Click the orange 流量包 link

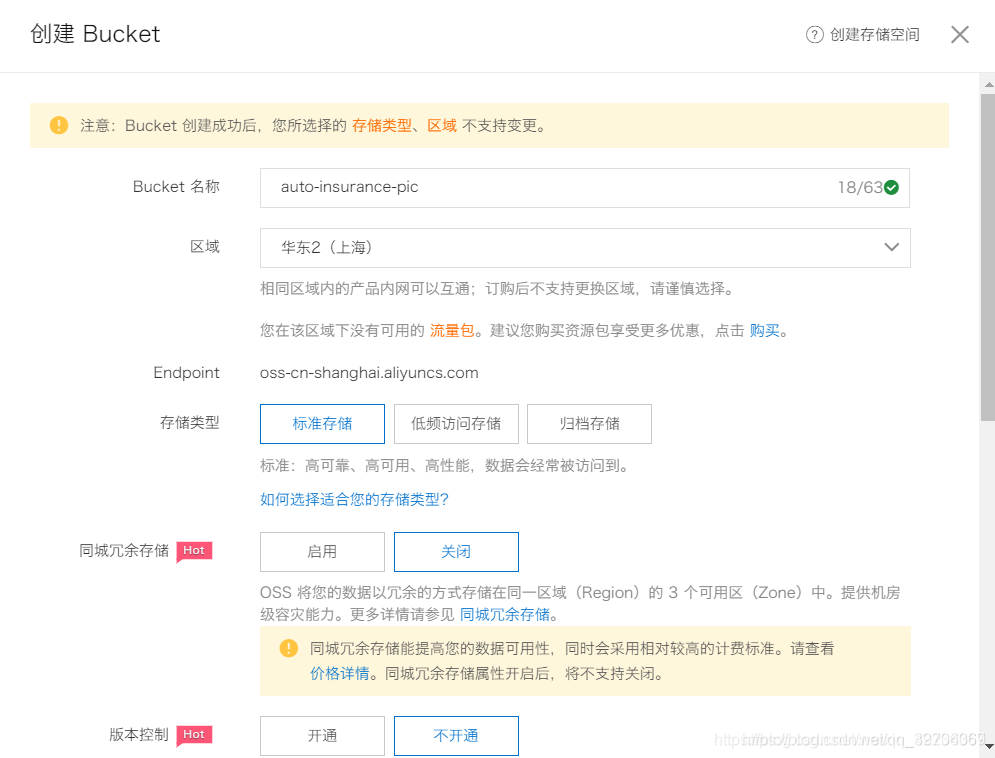(452, 330)
